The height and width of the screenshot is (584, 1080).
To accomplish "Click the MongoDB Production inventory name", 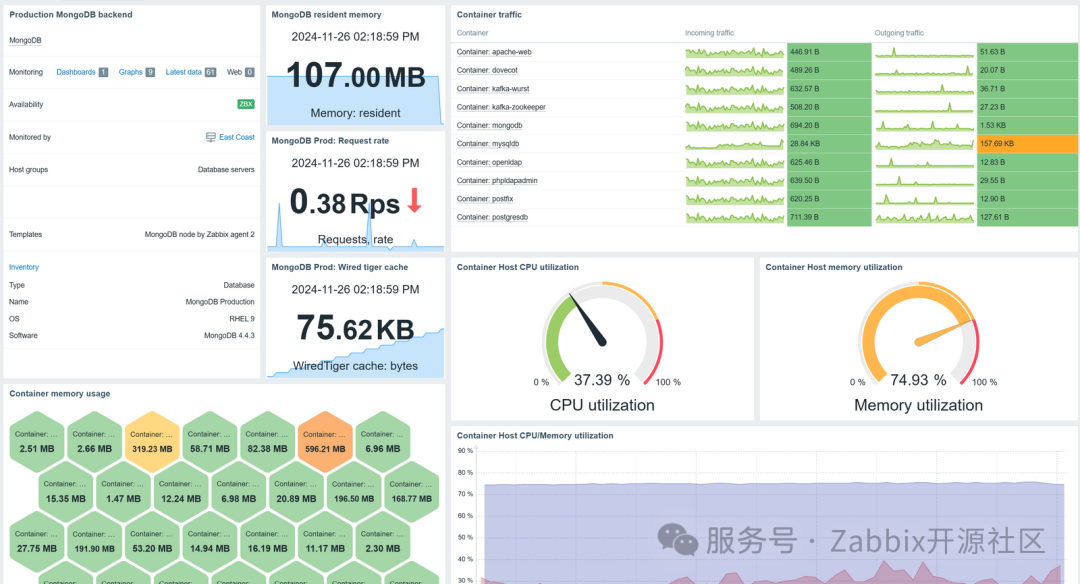I will tap(220, 302).
